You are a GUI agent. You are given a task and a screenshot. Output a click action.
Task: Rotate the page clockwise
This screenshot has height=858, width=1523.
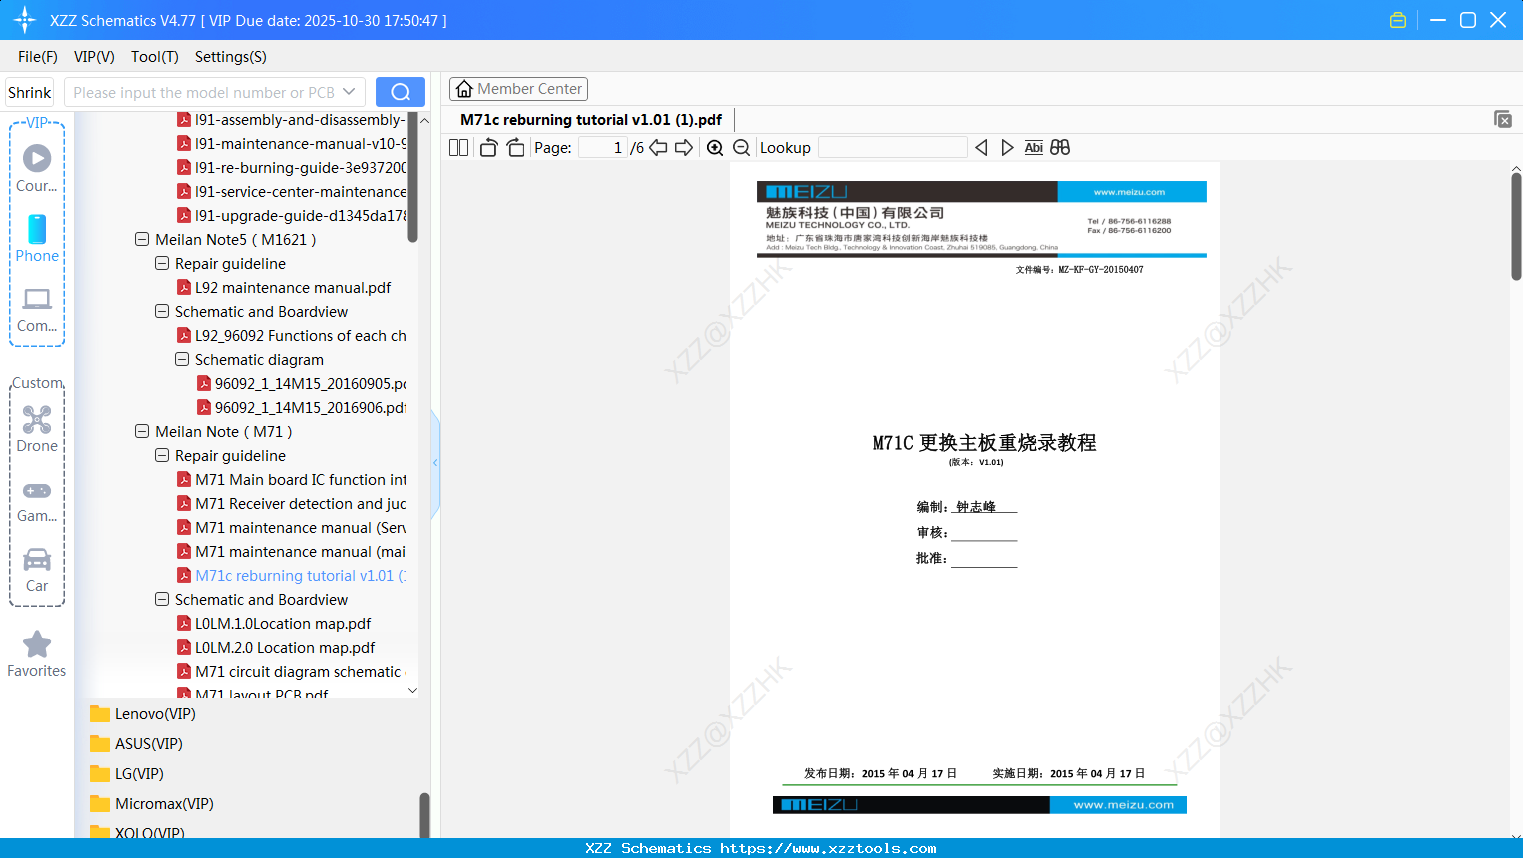coord(514,147)
